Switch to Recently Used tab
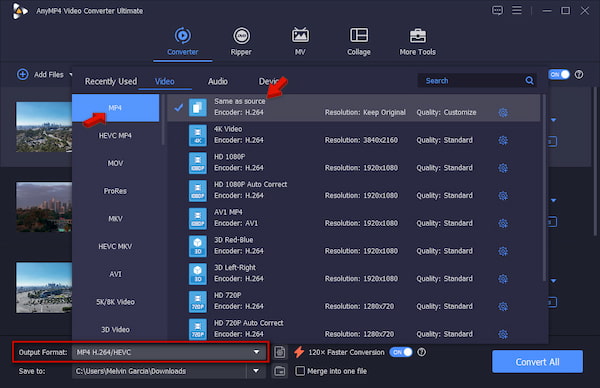This screenshot has height=388, width=600. tap(111, 81)
